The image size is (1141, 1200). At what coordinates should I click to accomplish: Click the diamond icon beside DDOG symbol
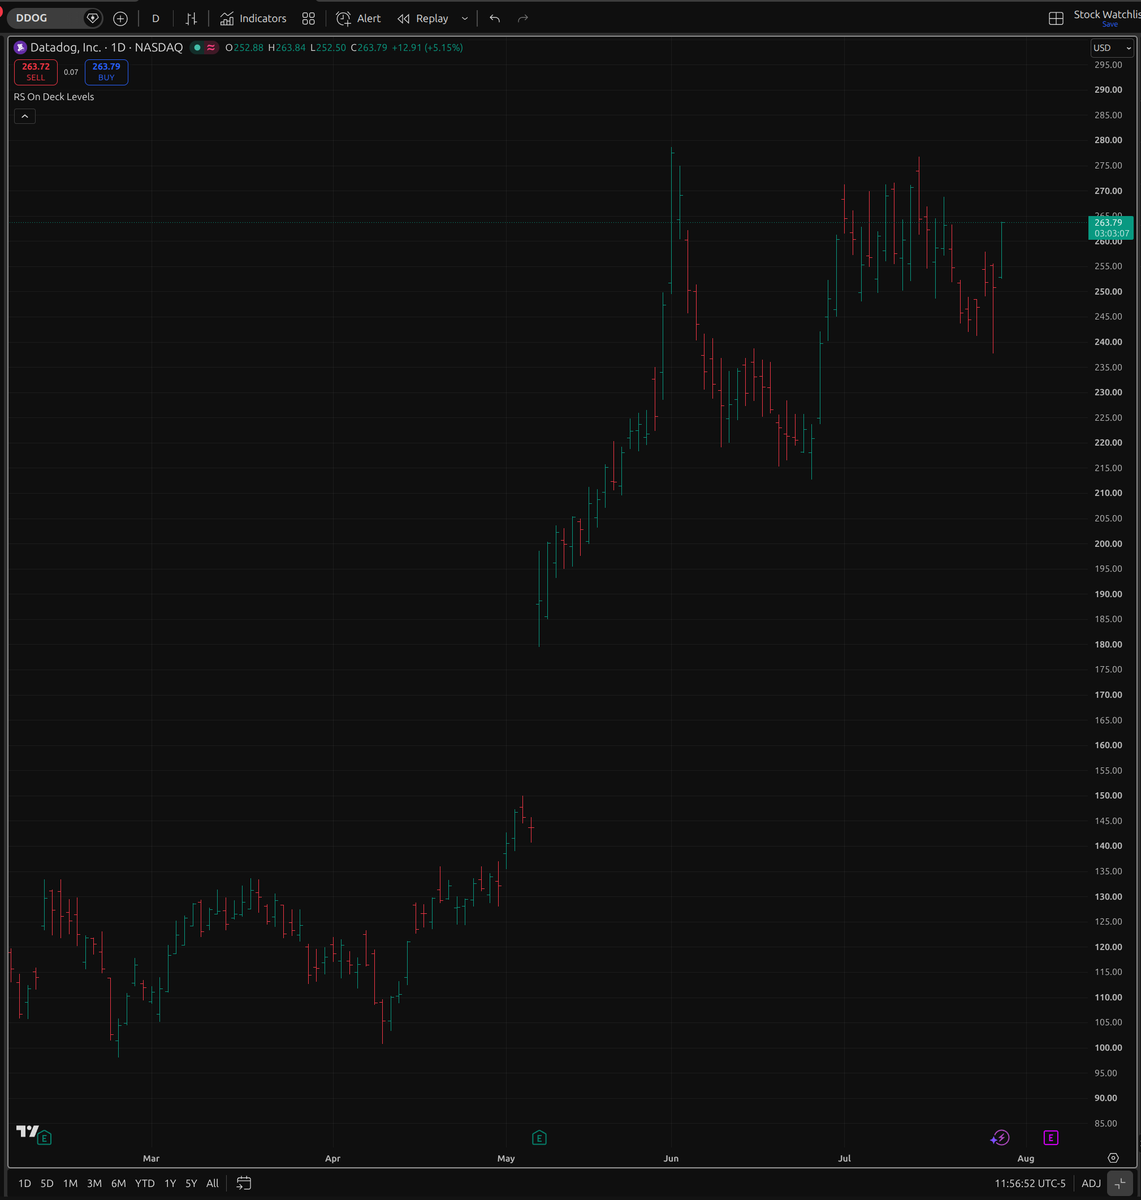coord(93,18)
